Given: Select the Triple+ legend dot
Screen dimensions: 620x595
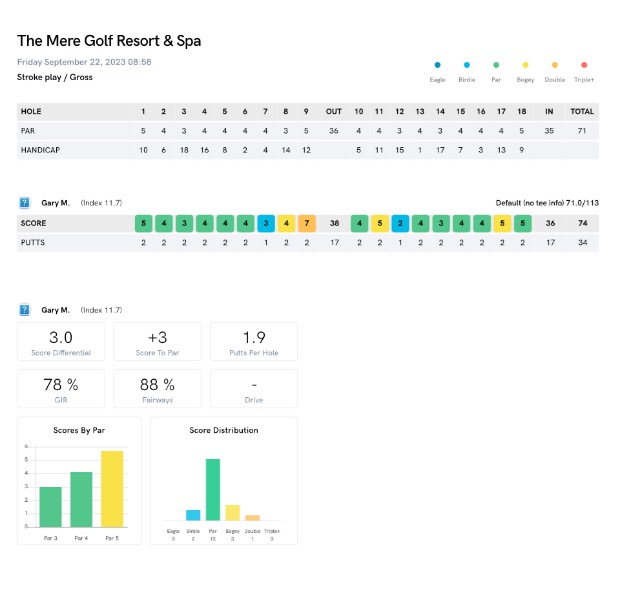Looking at the screenshot, I should point(584,65).
